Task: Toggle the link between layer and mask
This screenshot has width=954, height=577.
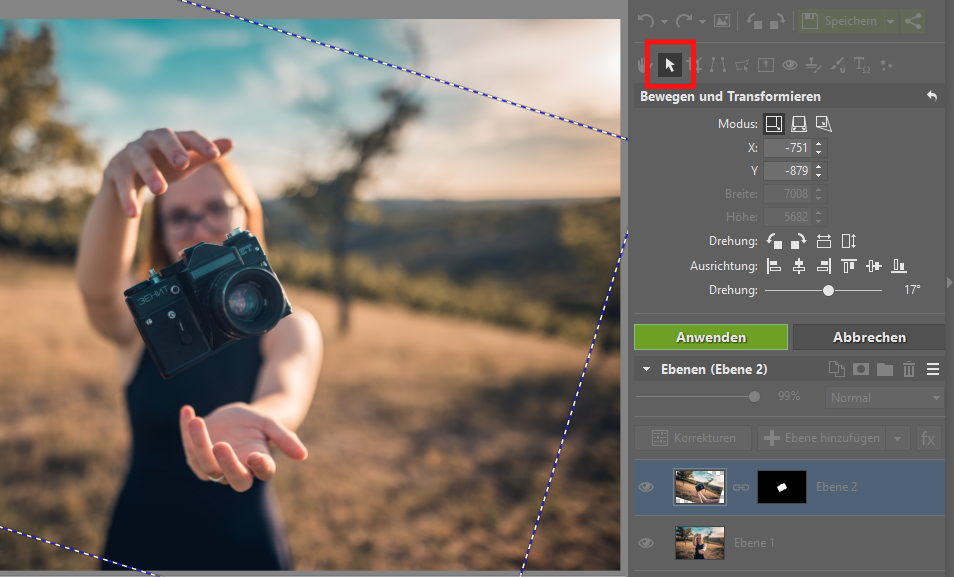Action: click(x=741, y=487)
